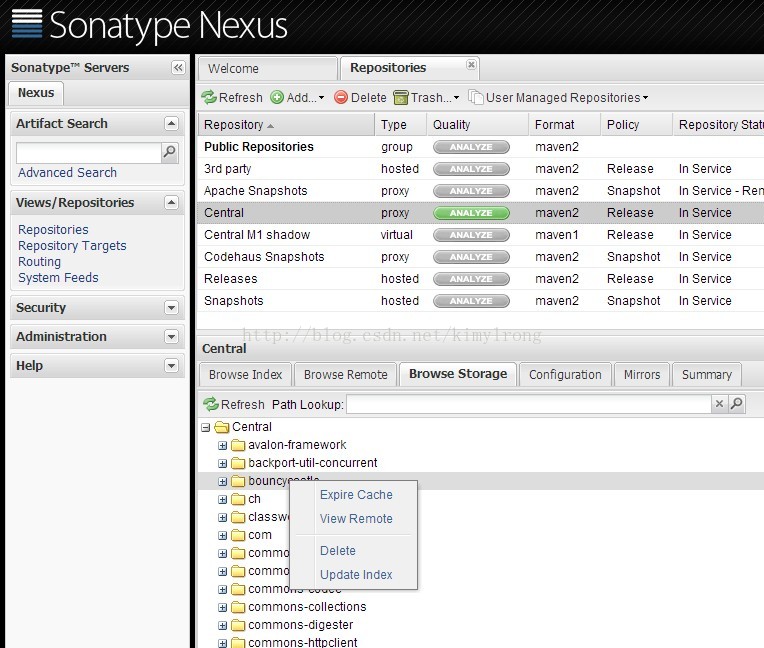This screenshot has width=764, height=648.
Task: Focus the Path Lookup field
Action: pos(529,404)
